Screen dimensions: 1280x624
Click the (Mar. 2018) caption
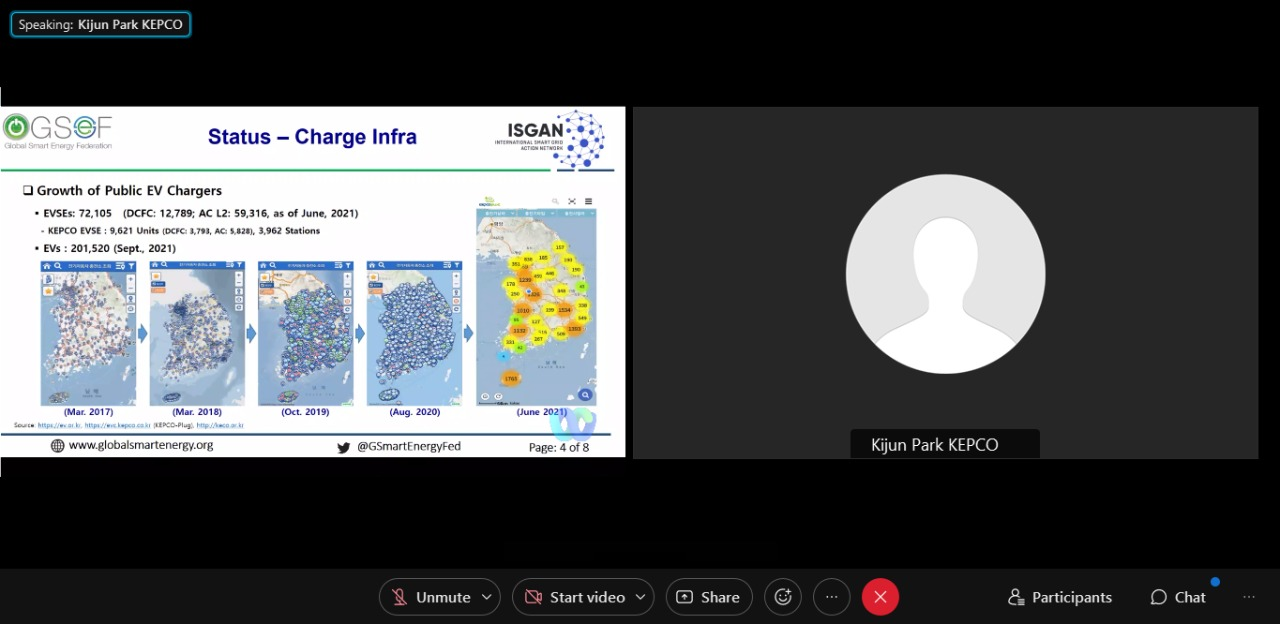click(197, 412)
